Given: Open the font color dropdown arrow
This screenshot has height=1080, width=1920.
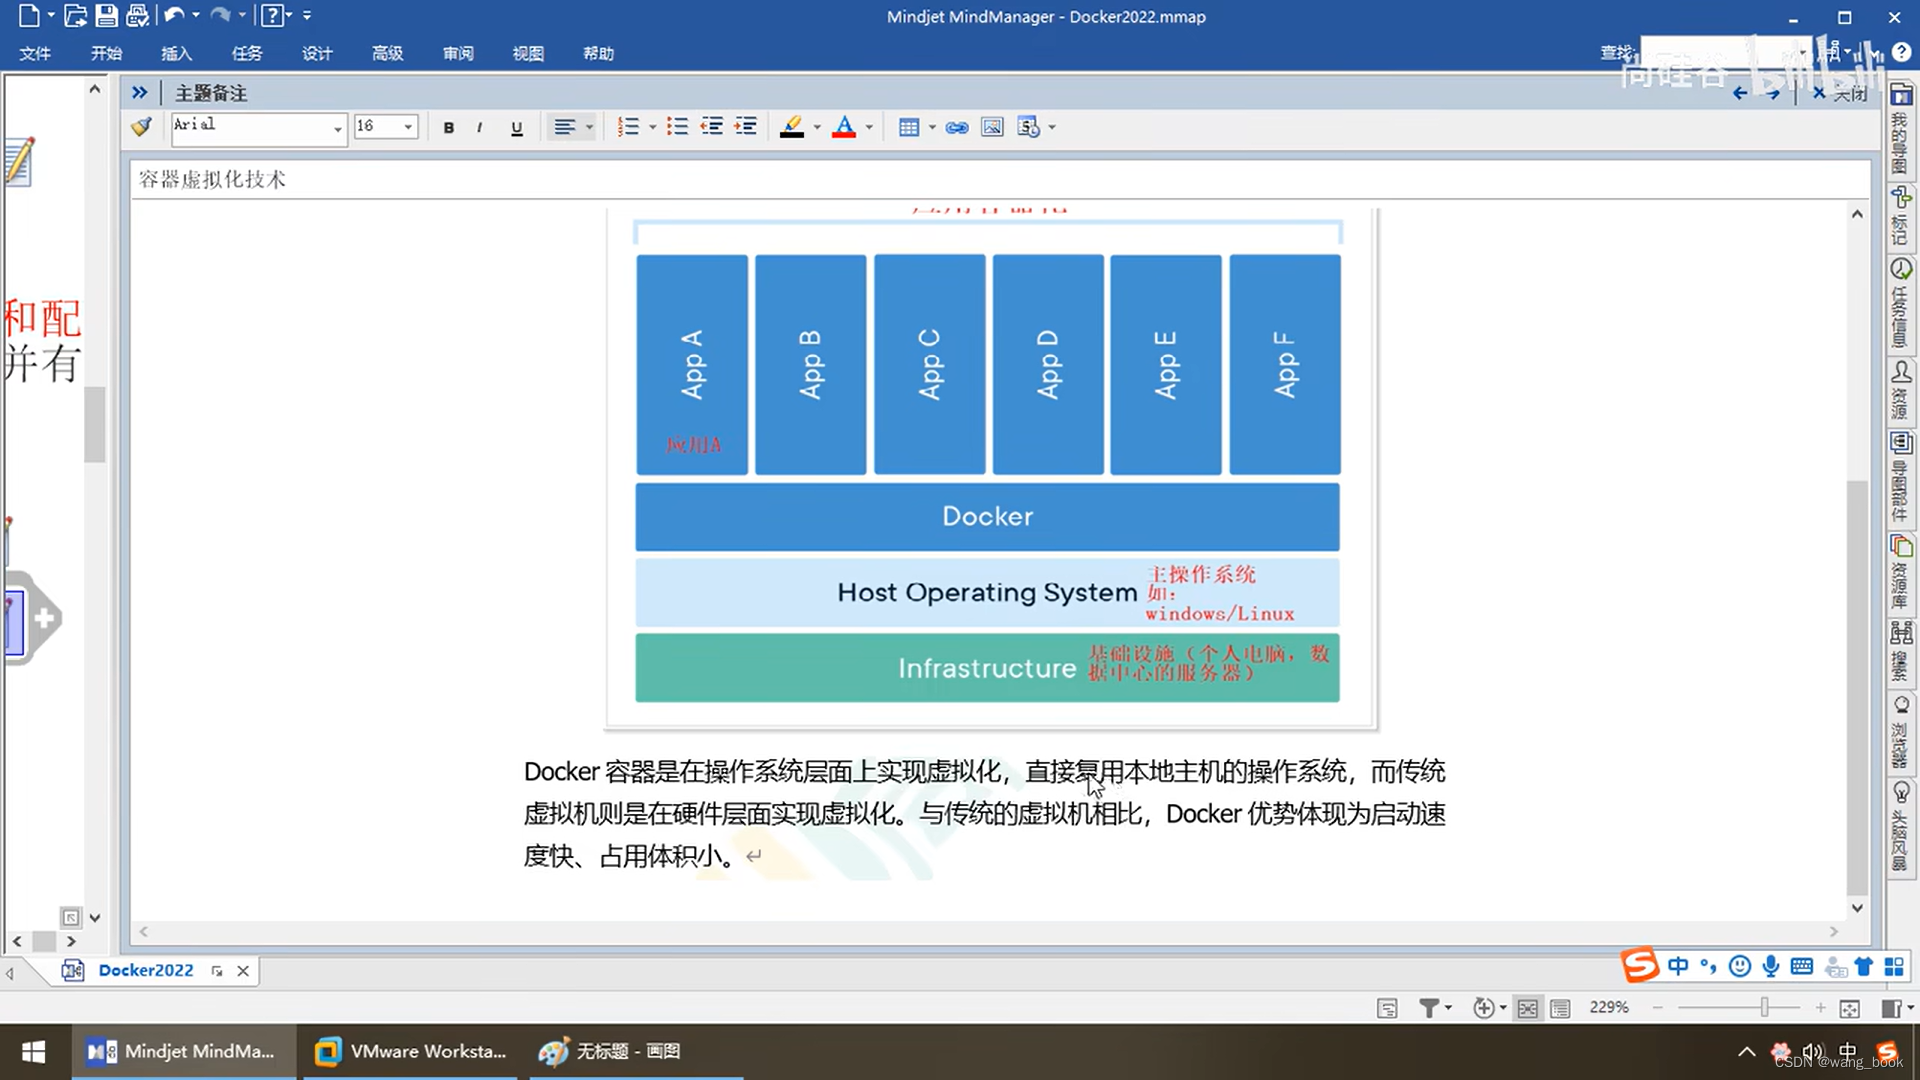Looking at the screenshot, I should point(869,127).
